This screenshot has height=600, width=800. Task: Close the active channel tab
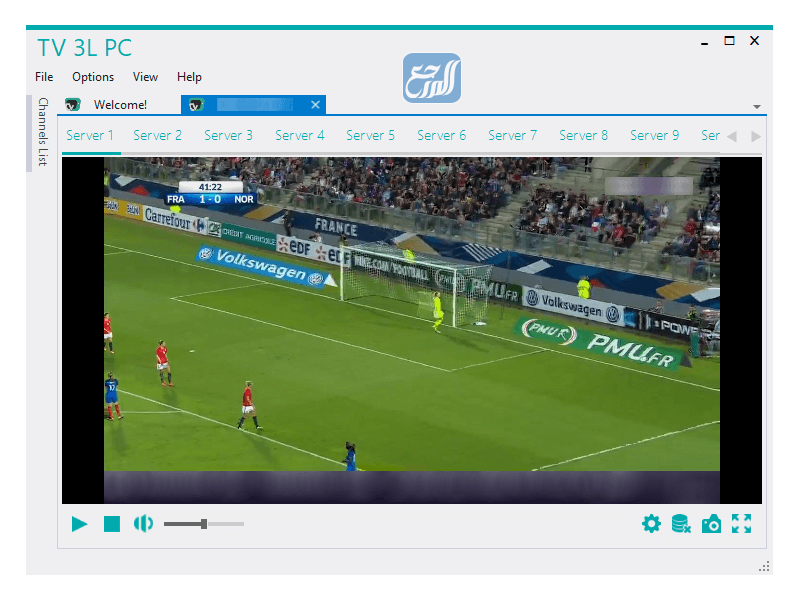tap(315, 104)
